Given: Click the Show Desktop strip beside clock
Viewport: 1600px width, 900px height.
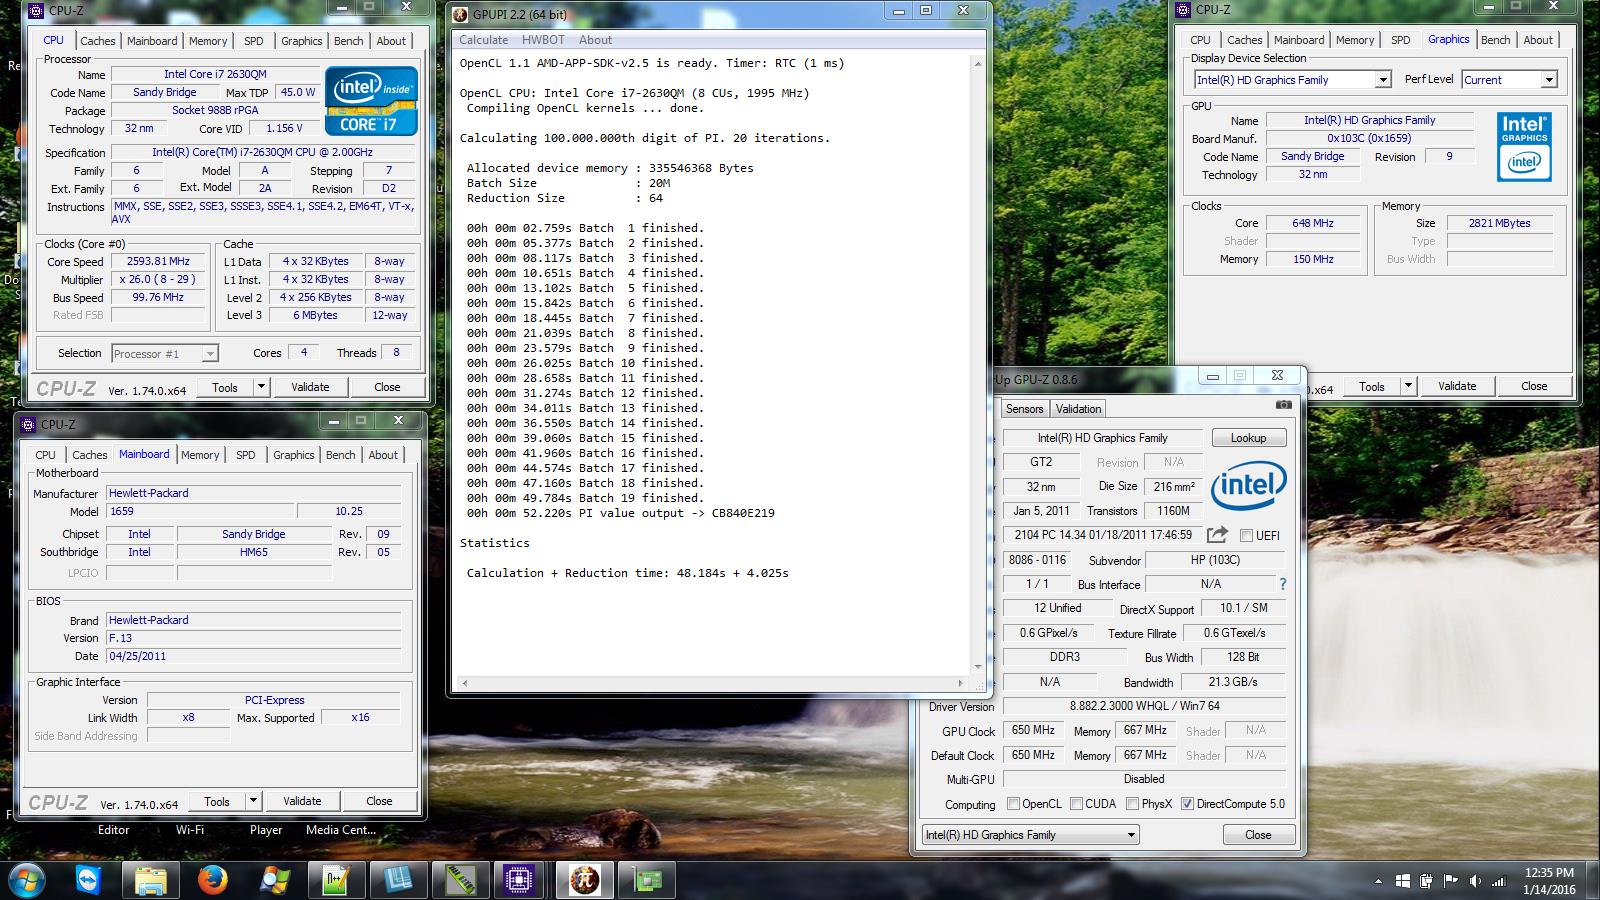Looking at the screenshot, I should tap(1593, 880).
